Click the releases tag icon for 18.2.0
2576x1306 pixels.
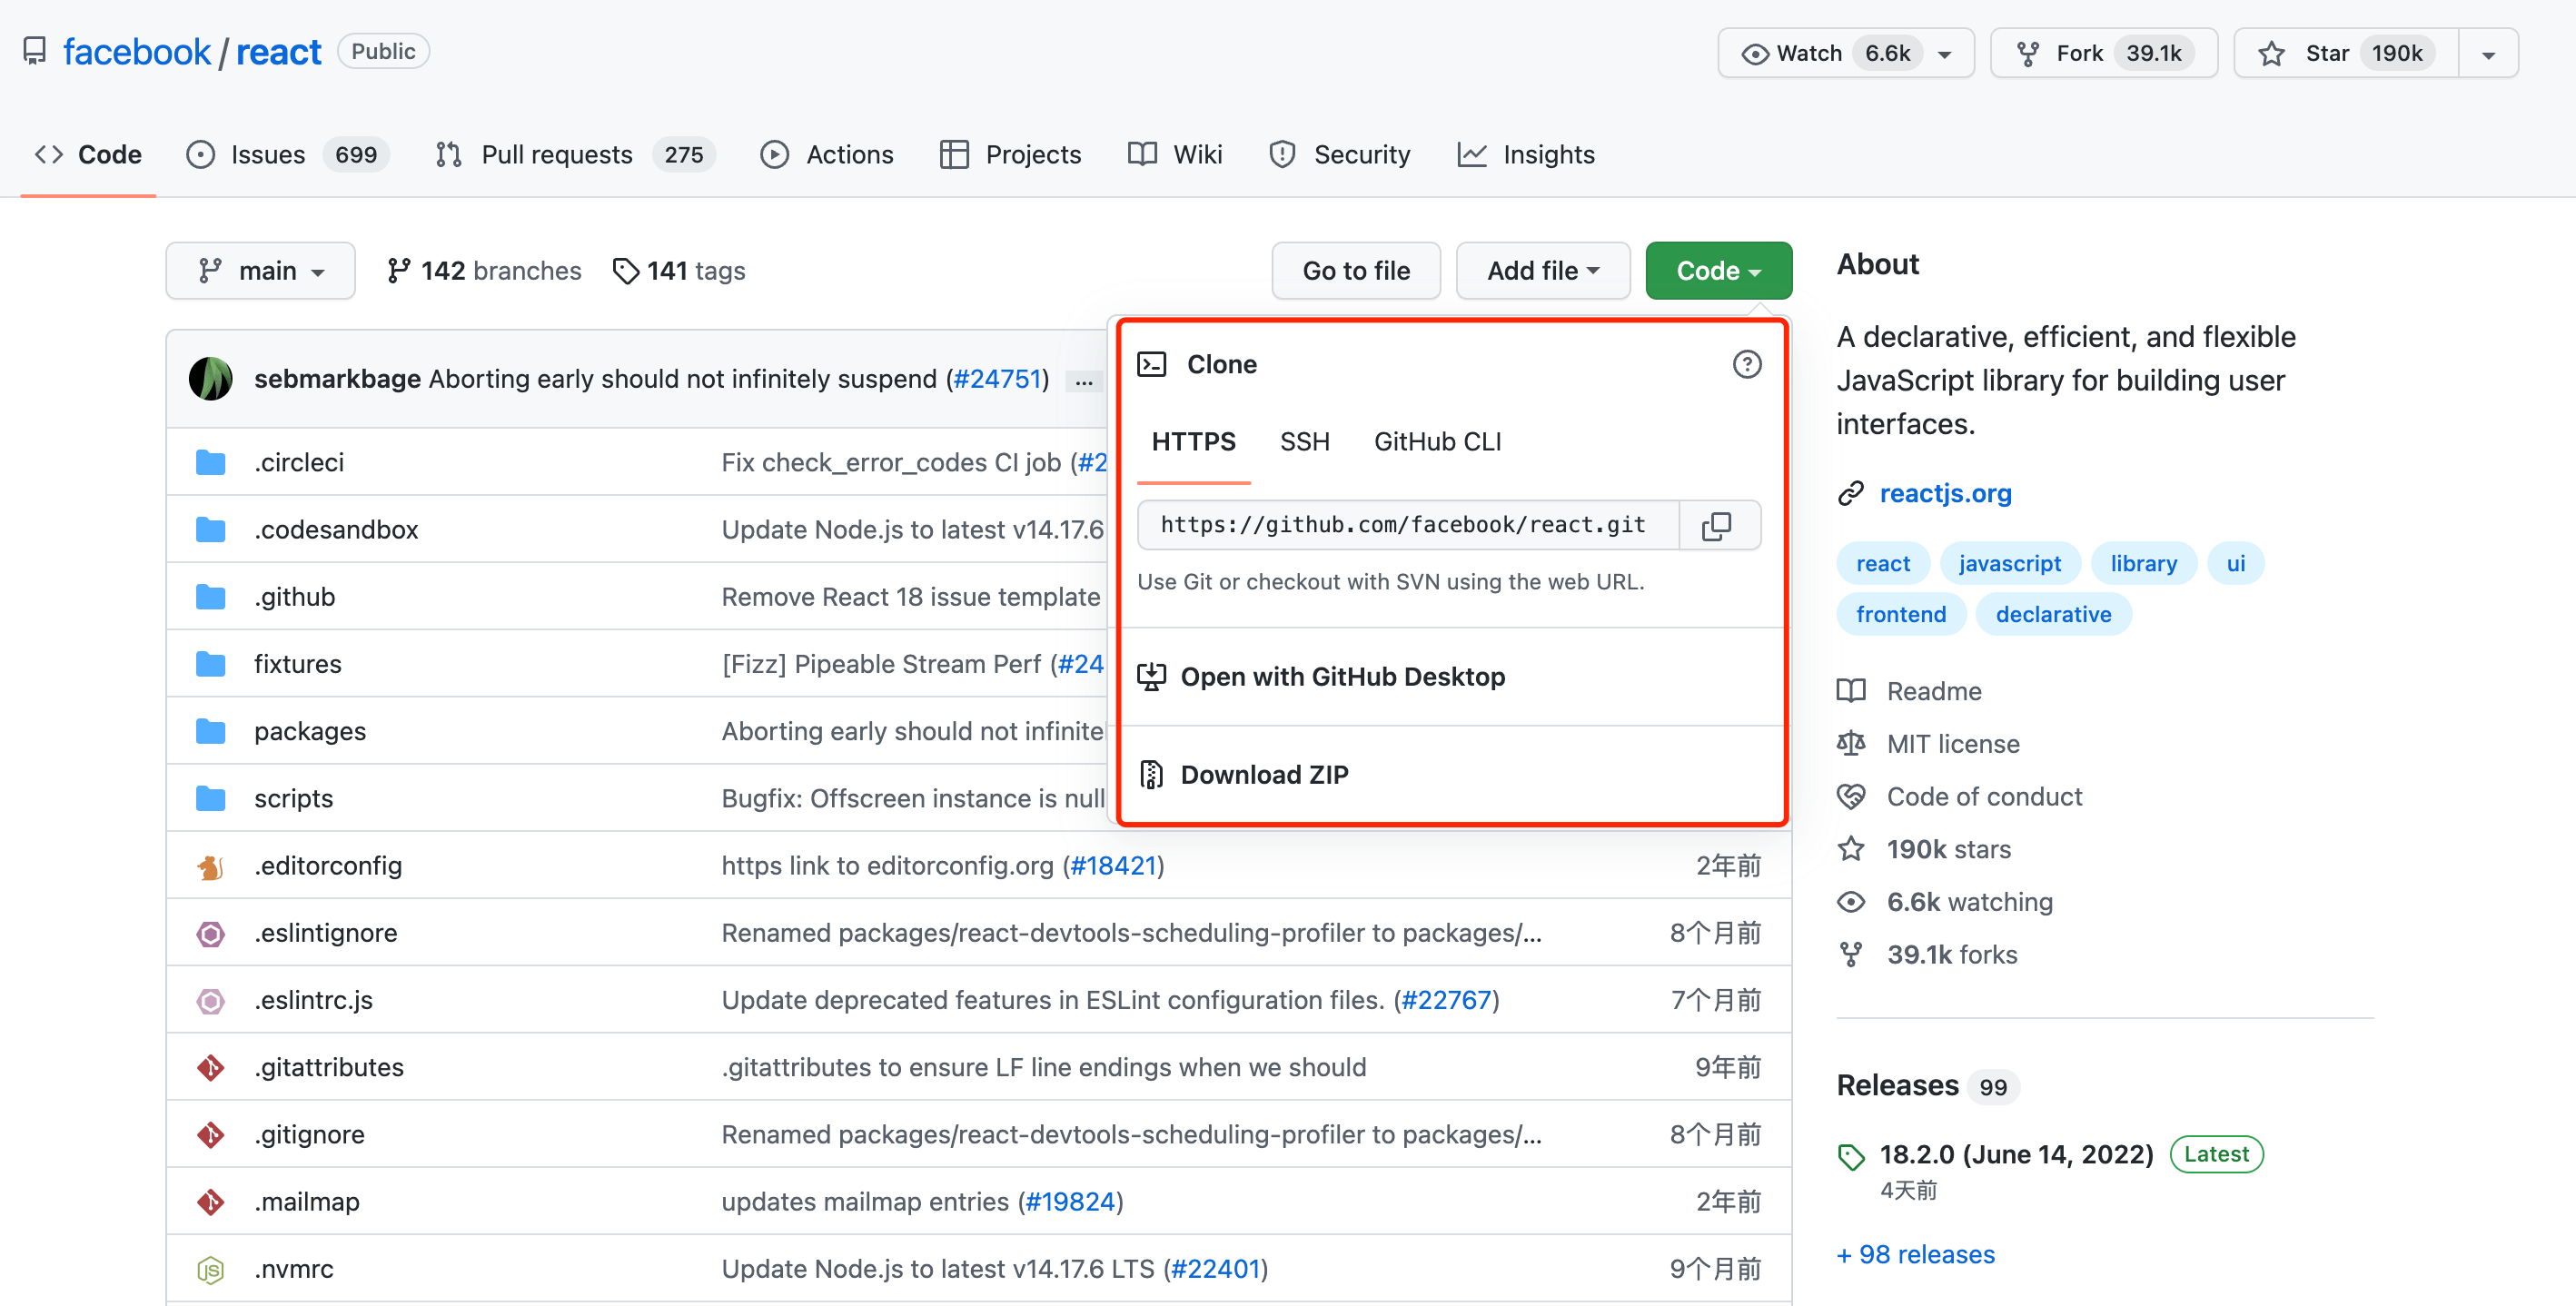[1851, 1156]
